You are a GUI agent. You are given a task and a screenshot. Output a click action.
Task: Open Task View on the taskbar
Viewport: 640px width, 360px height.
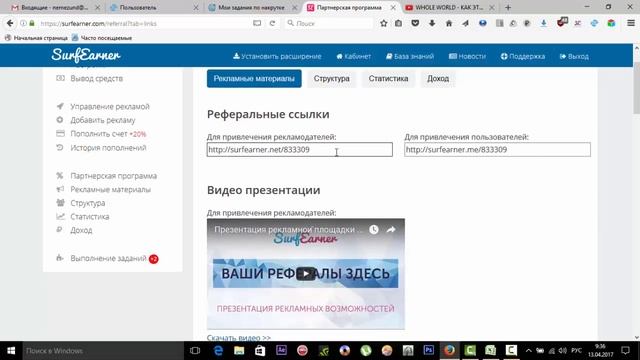(x=195, y=351)
